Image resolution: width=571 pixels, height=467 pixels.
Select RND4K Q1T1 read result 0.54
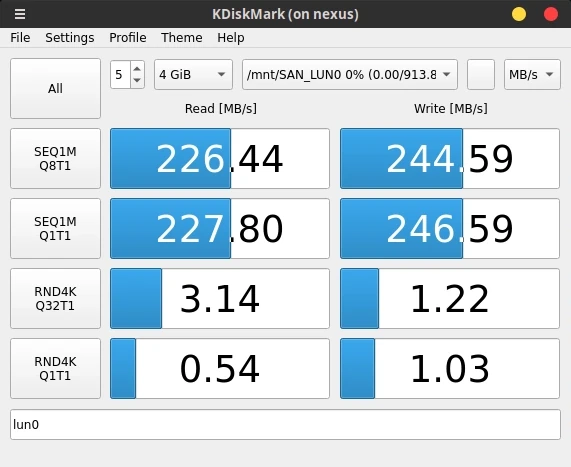click(220, 368)
